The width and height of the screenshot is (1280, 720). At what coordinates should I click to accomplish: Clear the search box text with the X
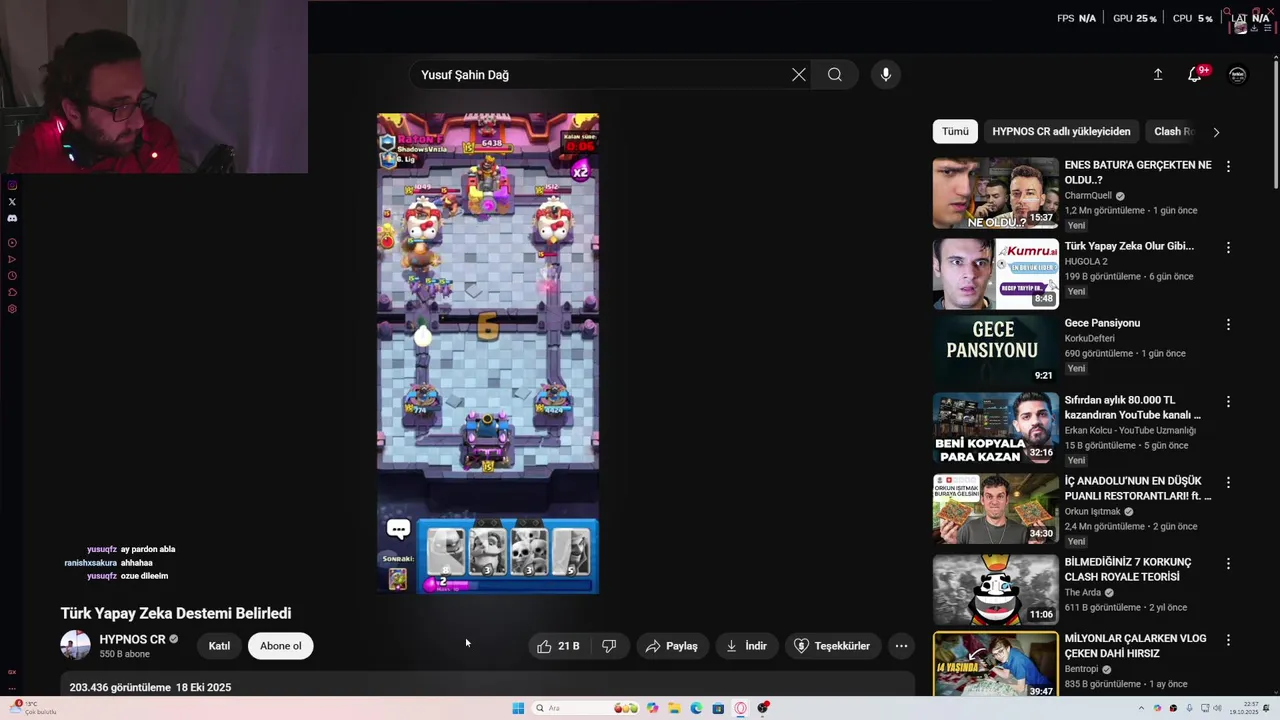[798, 75]
